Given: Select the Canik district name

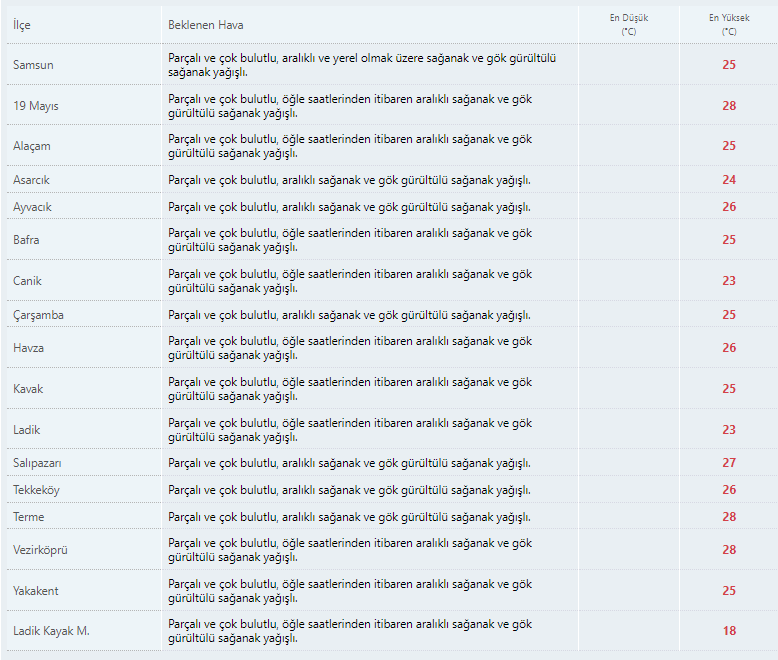Looking at the screenshot, I should pyautogui.click(x=27, y=281).
